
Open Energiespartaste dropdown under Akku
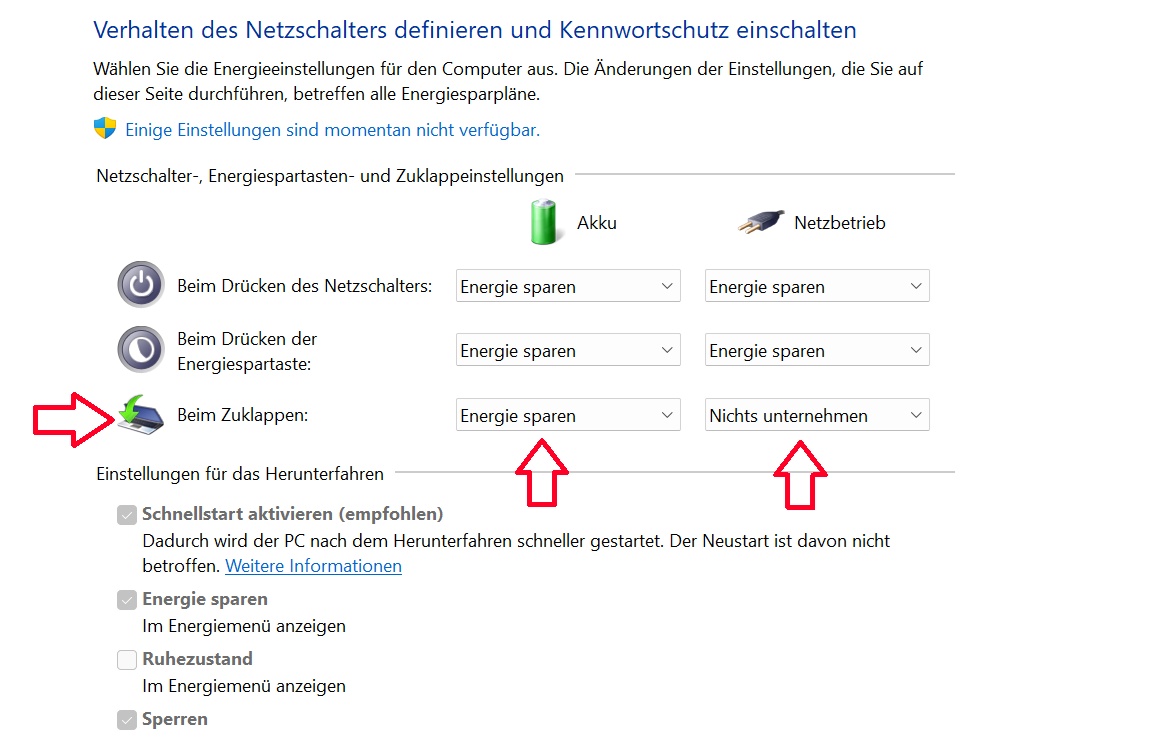[x=567, y=350]
